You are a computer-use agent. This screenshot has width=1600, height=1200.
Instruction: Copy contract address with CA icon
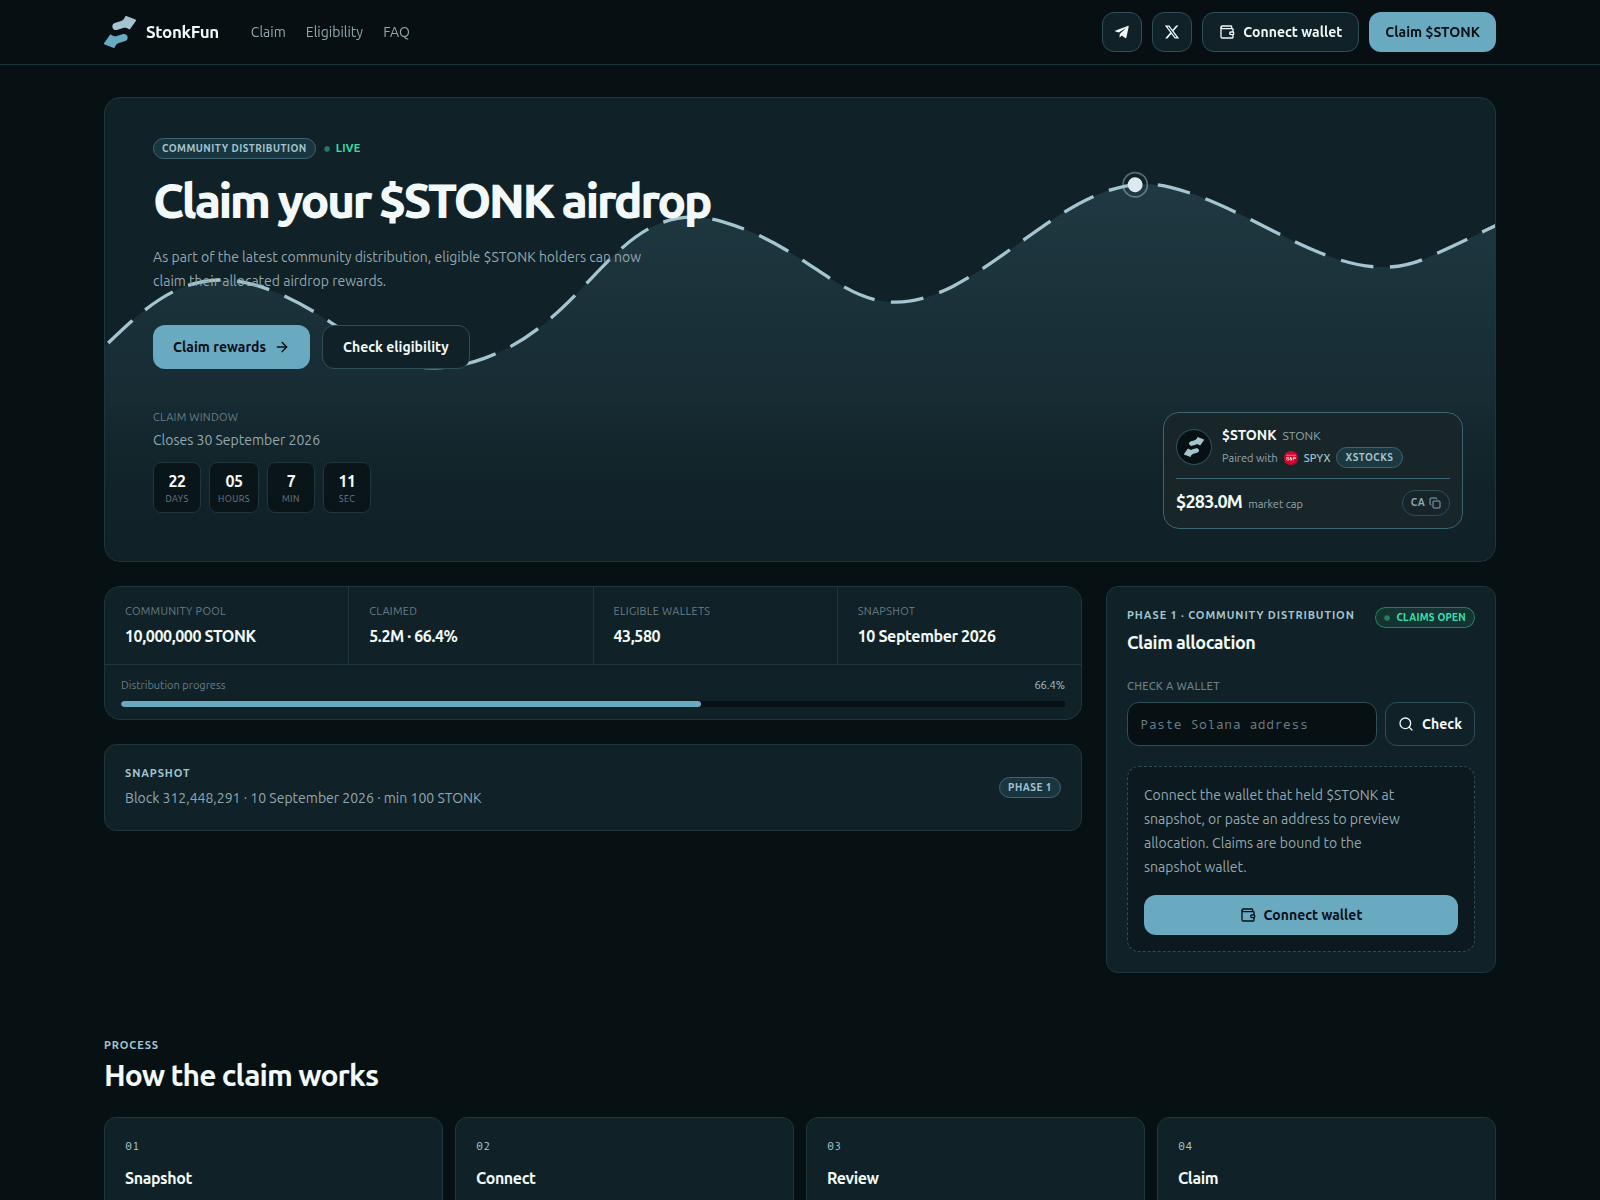tap(1426, 503)
